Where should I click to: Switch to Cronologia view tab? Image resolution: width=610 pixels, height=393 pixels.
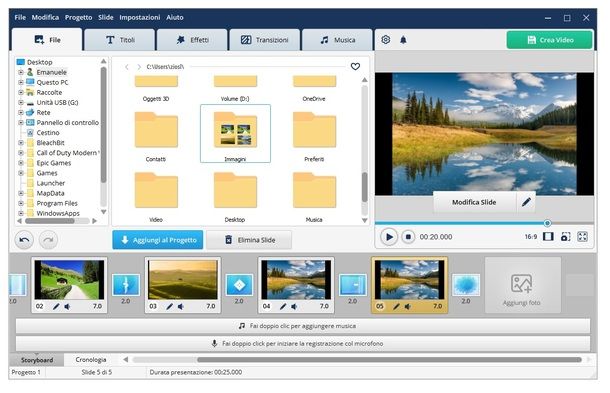tap(91, 360)
